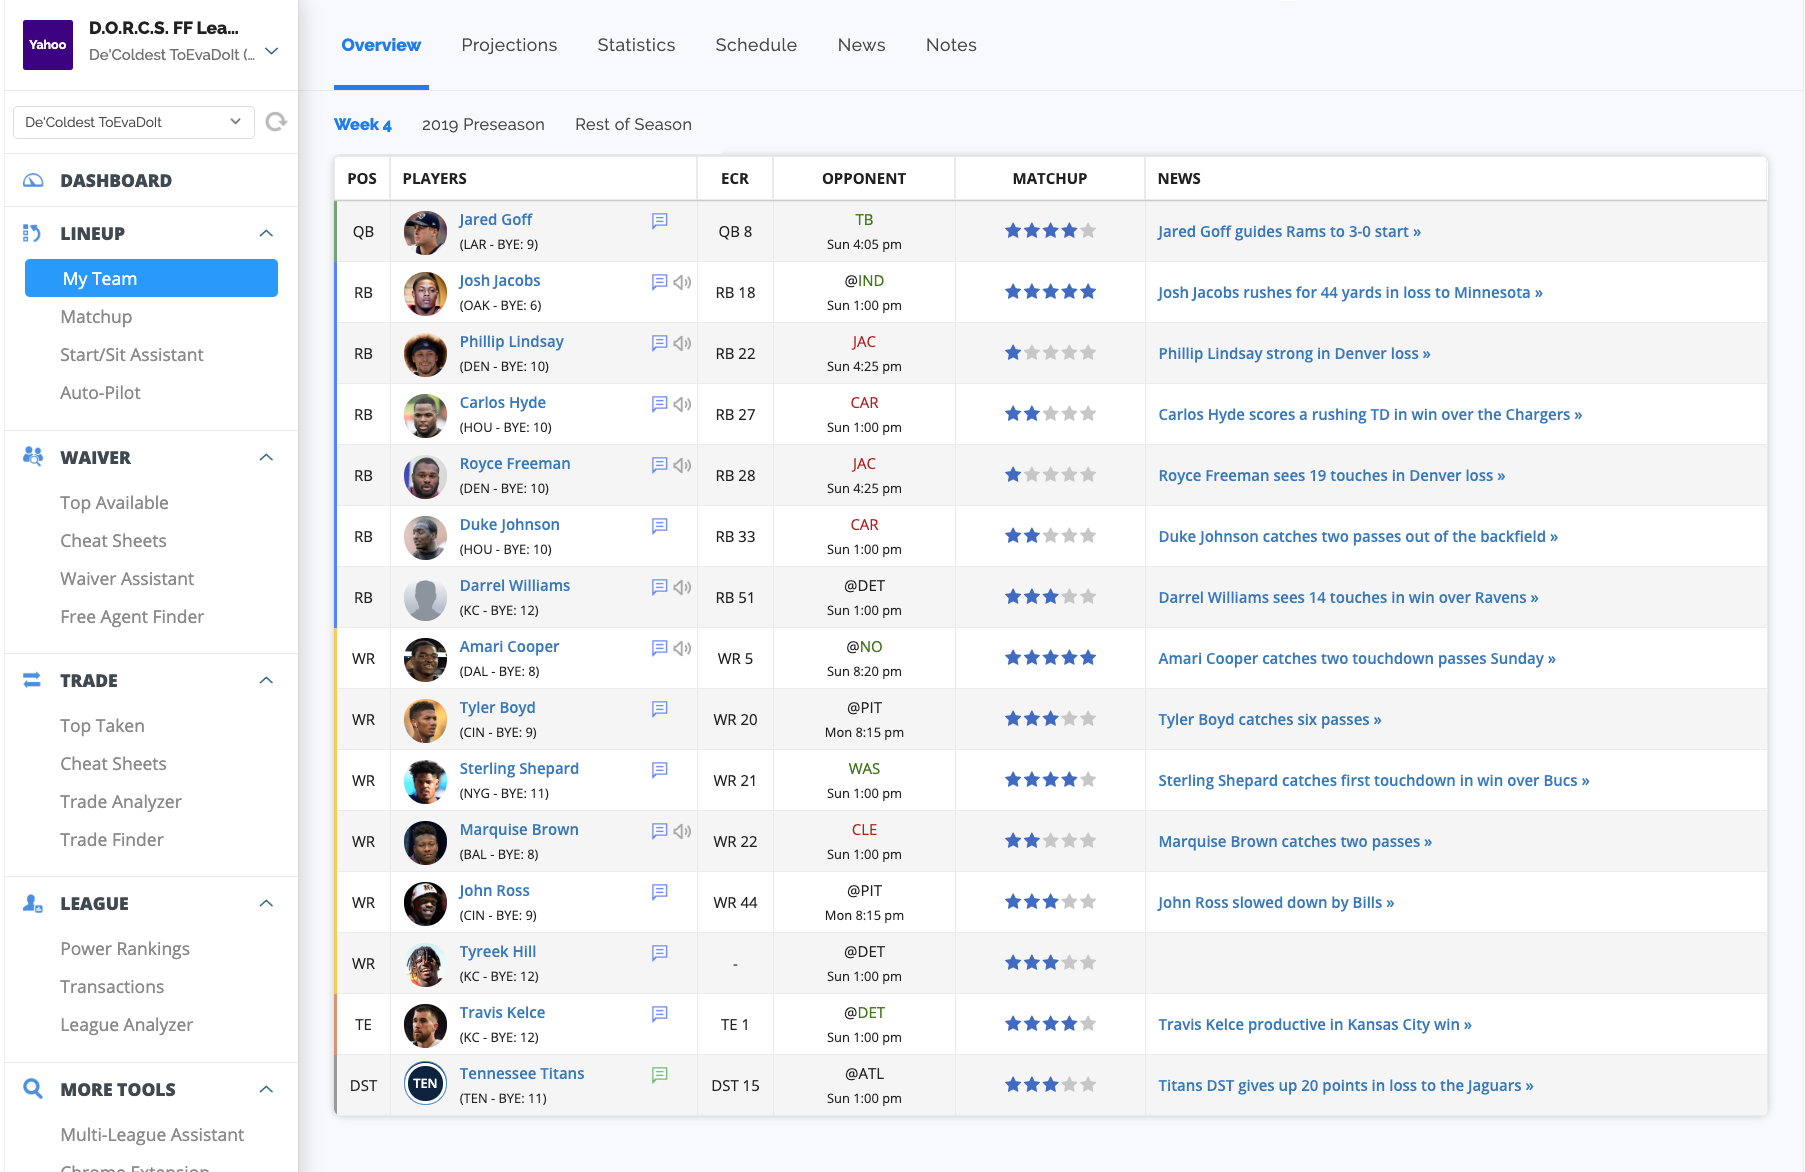Collapse the Trade section
Image resolution: width=1805 pixels, height=1172 pixels.
(x=266, y=681)
